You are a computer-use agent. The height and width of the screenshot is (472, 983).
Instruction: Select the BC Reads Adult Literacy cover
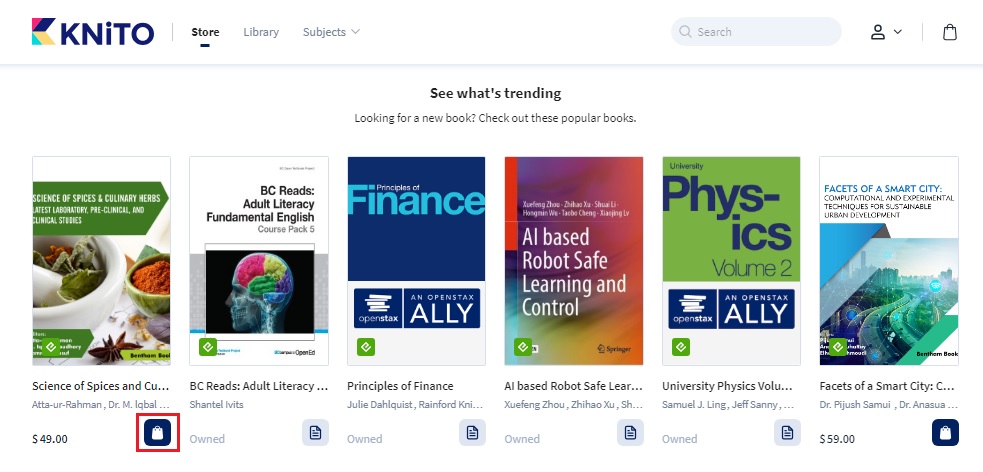point(258,260)
